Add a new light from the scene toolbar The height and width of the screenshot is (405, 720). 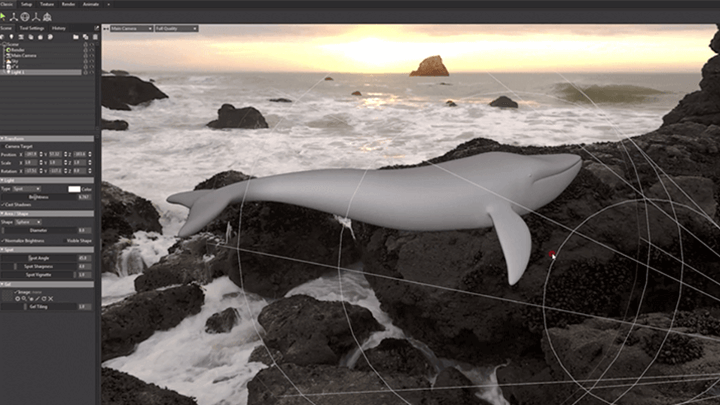(x=11, y=37)
